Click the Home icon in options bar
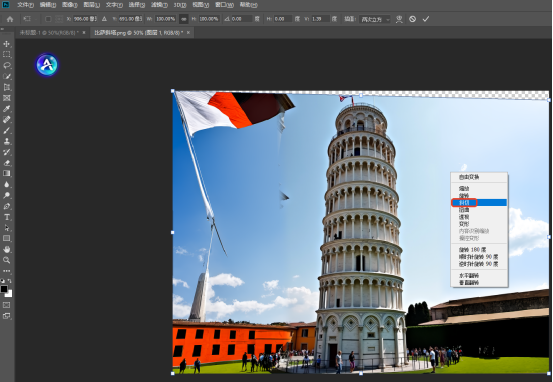Viewport: 553px width, 382px height. [x=10, y=19]
